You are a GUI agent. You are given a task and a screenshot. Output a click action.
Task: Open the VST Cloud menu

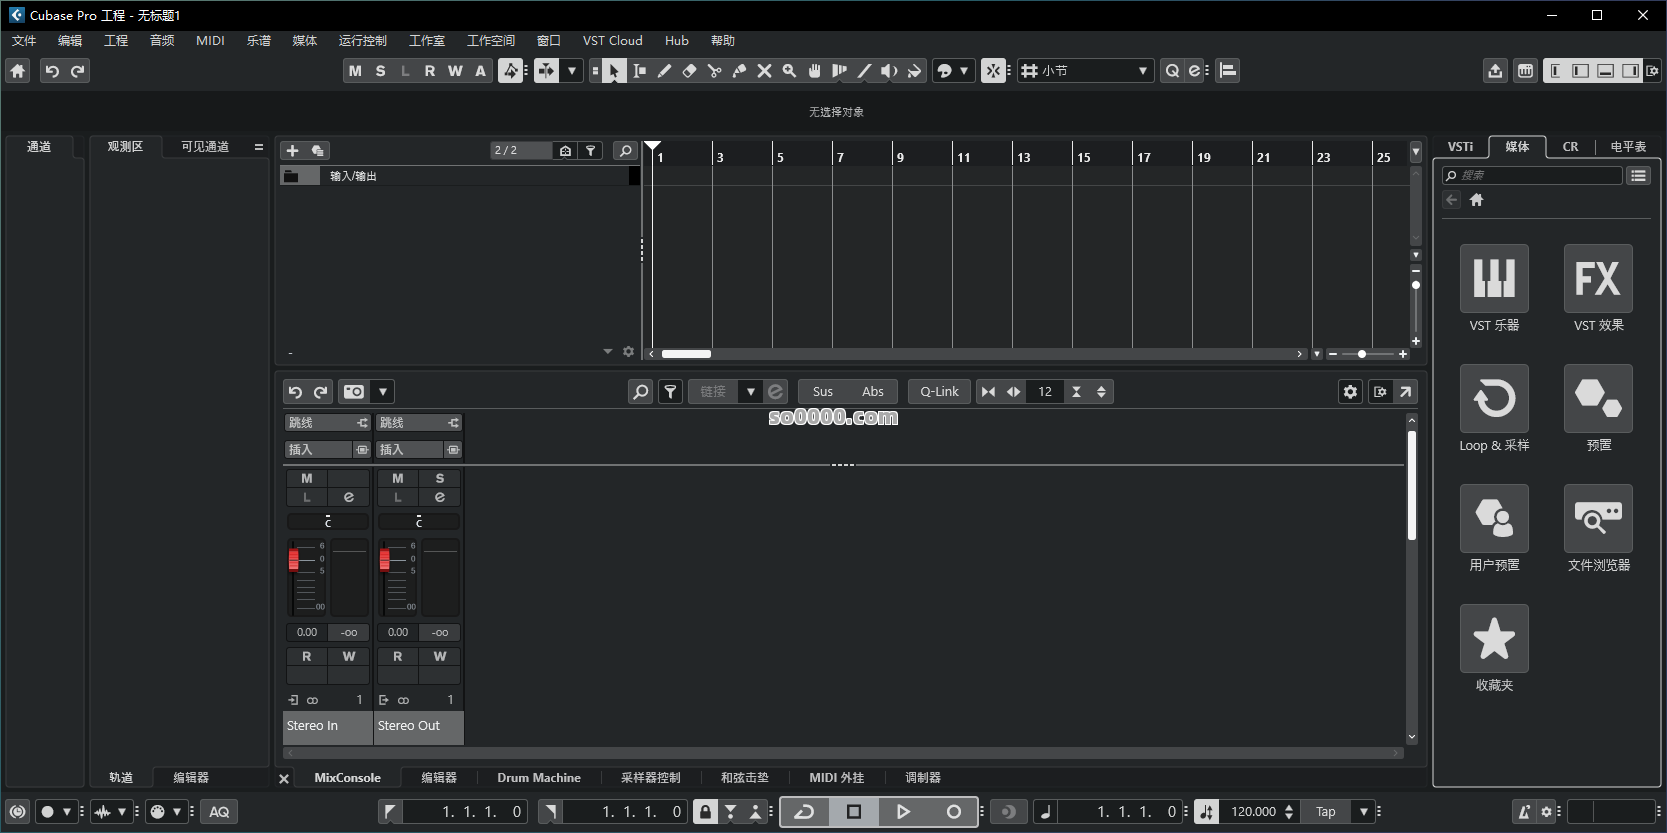[612, 41]
